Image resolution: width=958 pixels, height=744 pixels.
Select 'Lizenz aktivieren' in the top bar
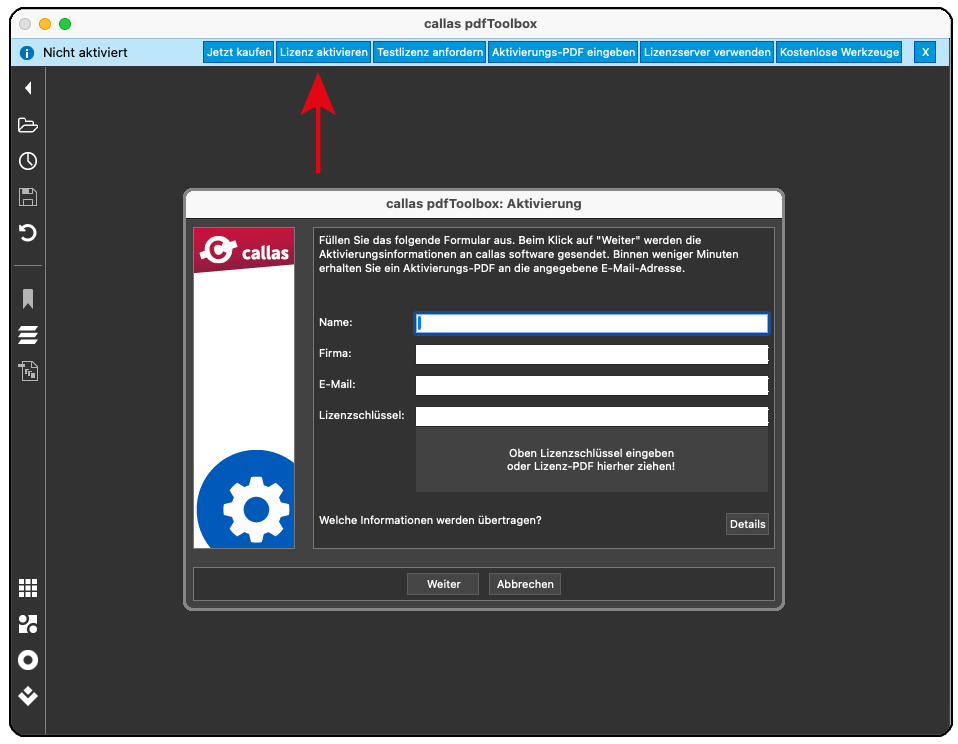point(324,52)
